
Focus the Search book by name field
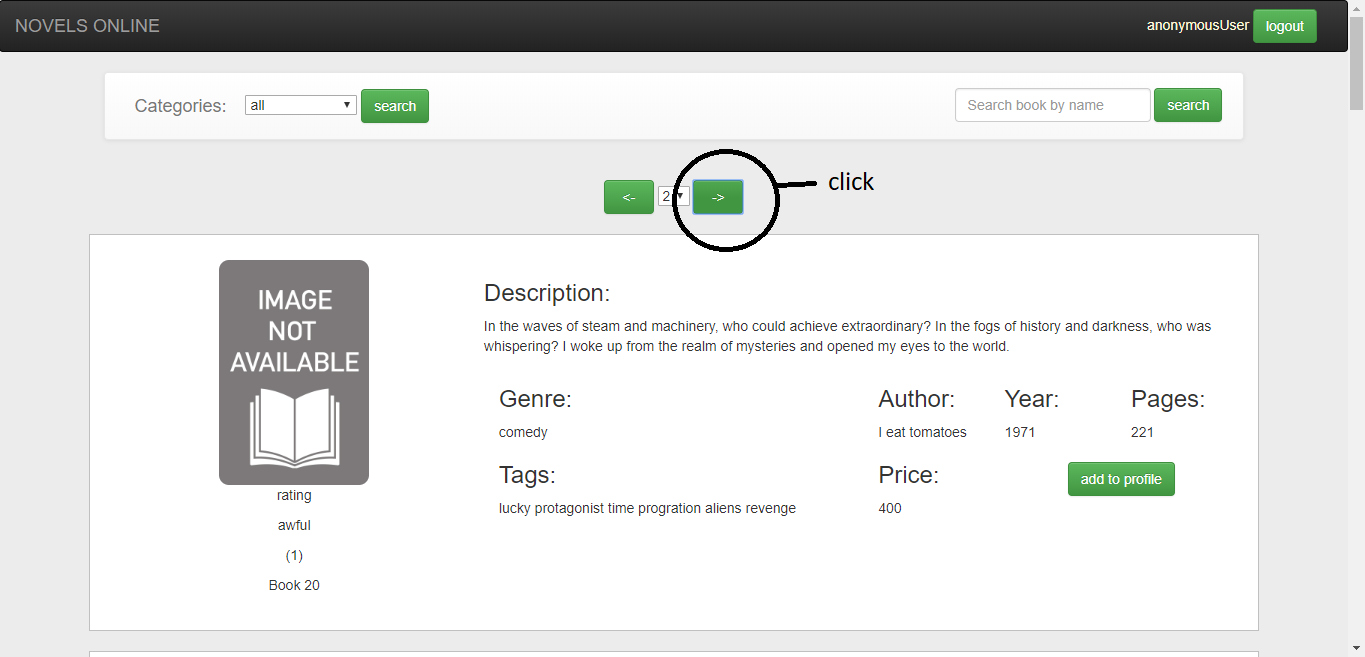coord(1052,105)
